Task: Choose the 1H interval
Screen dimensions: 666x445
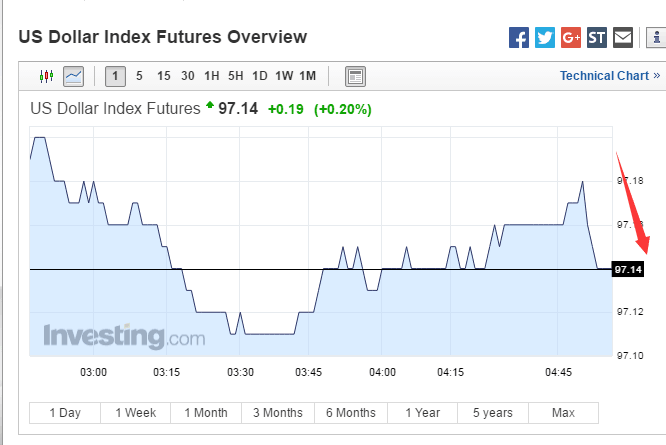Action: [x=211, y=76]
